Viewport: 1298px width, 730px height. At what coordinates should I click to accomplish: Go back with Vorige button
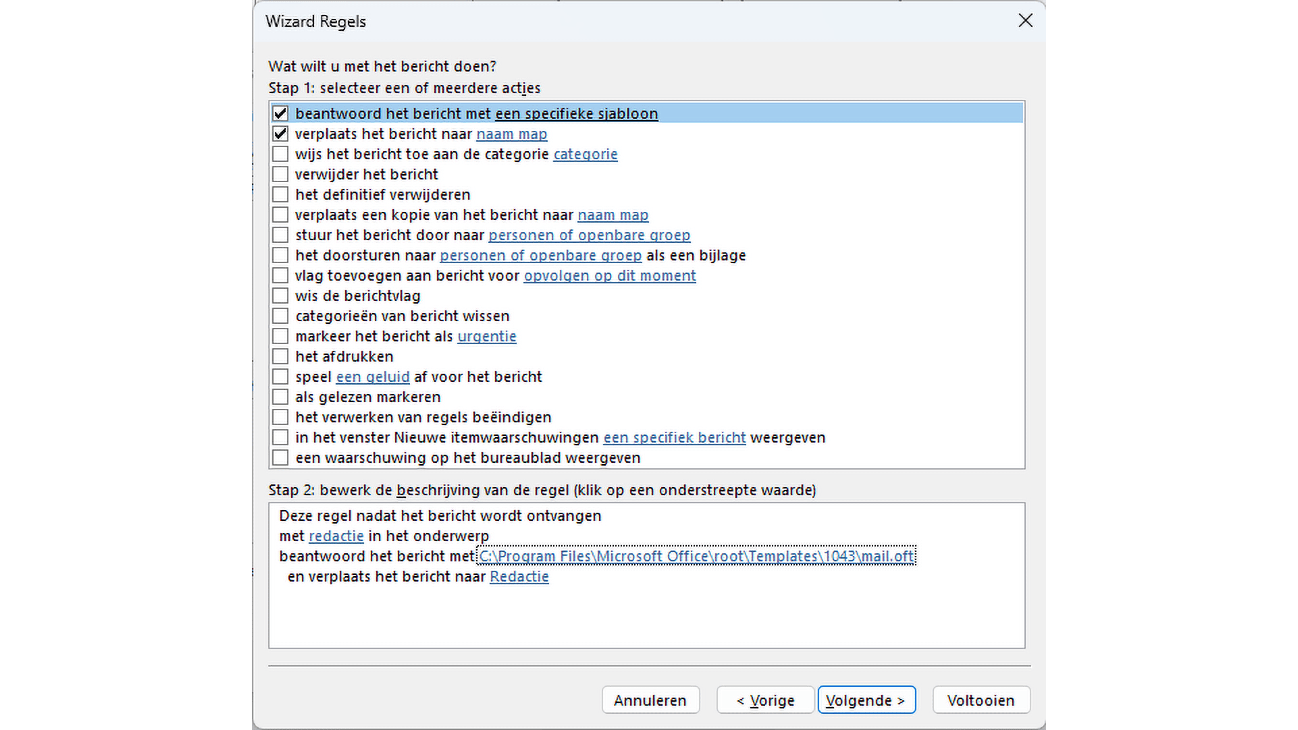pyautogui.click(x=765, y=700)
